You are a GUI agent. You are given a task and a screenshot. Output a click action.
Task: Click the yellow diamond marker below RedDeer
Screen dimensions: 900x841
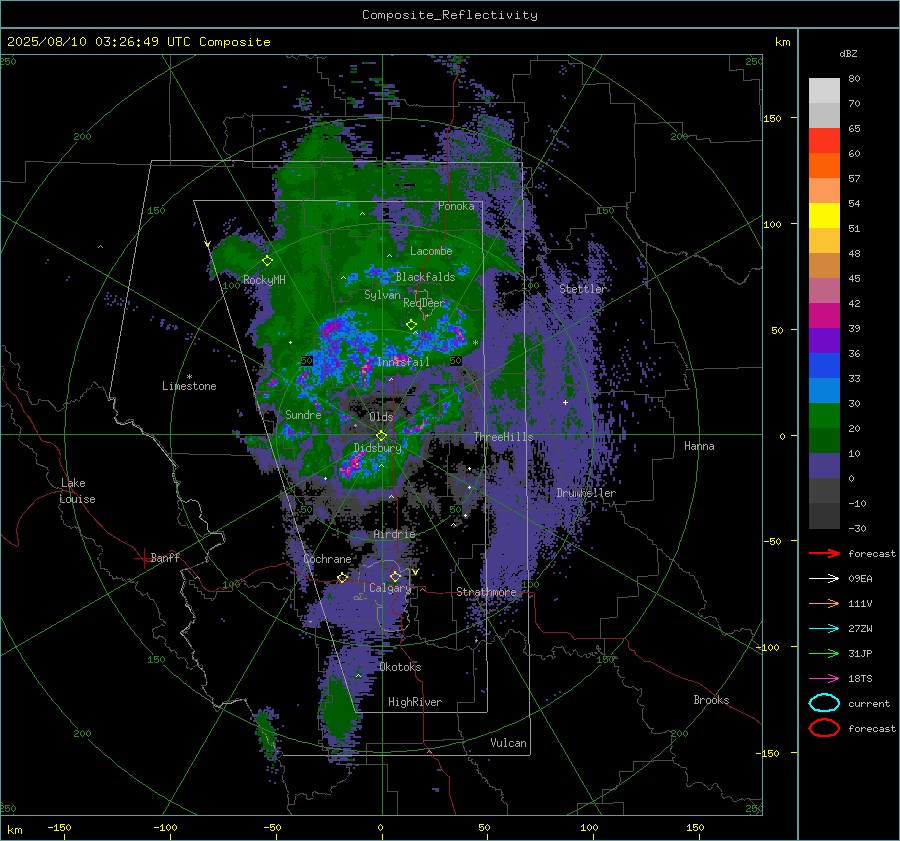pos(412,325)
